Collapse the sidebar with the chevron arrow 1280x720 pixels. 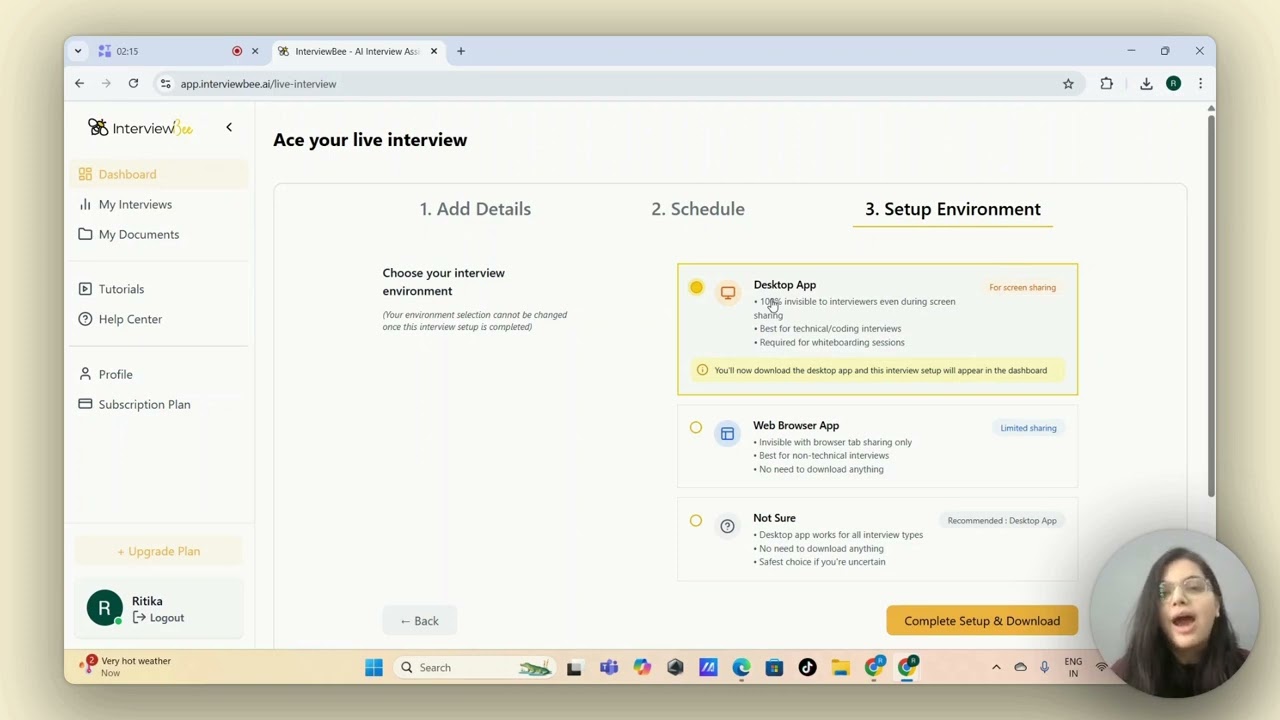(x=229, y=127)
